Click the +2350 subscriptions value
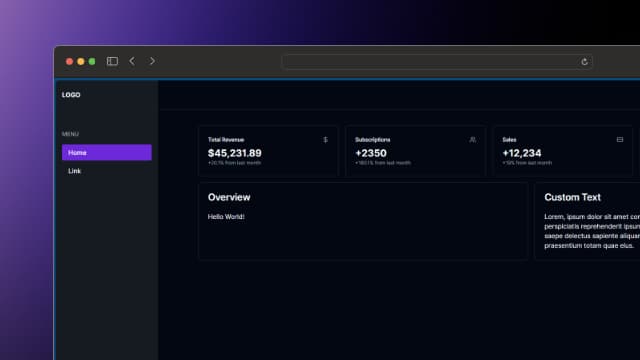 point(371,153)
